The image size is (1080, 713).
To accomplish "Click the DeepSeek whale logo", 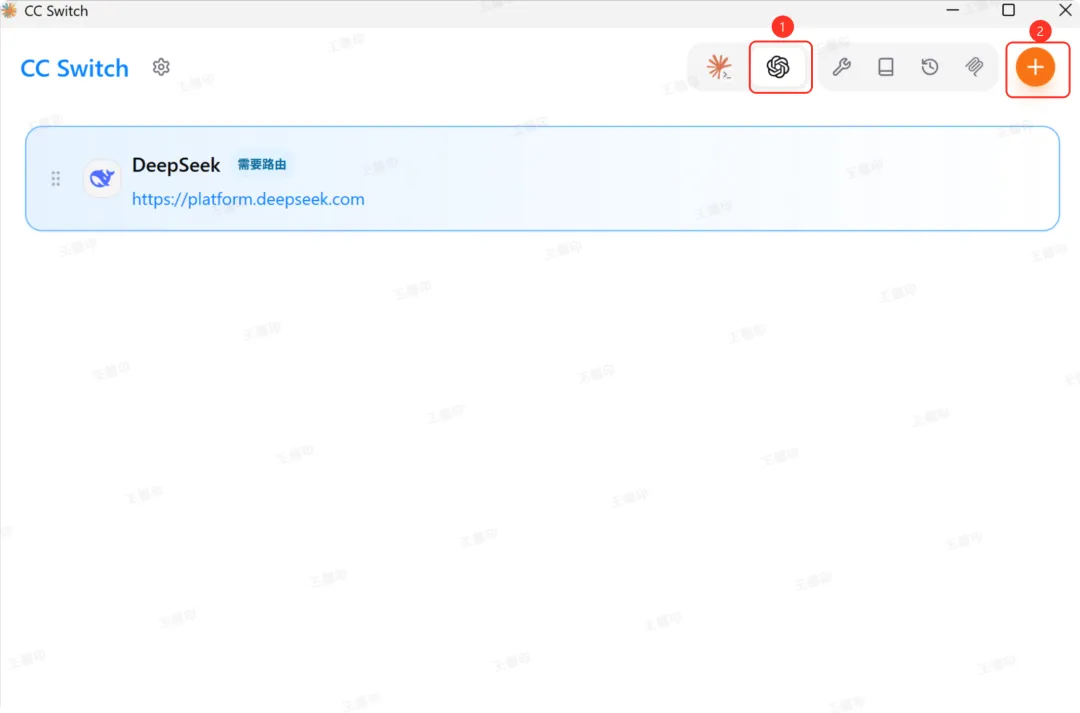I will click(102, 178).
